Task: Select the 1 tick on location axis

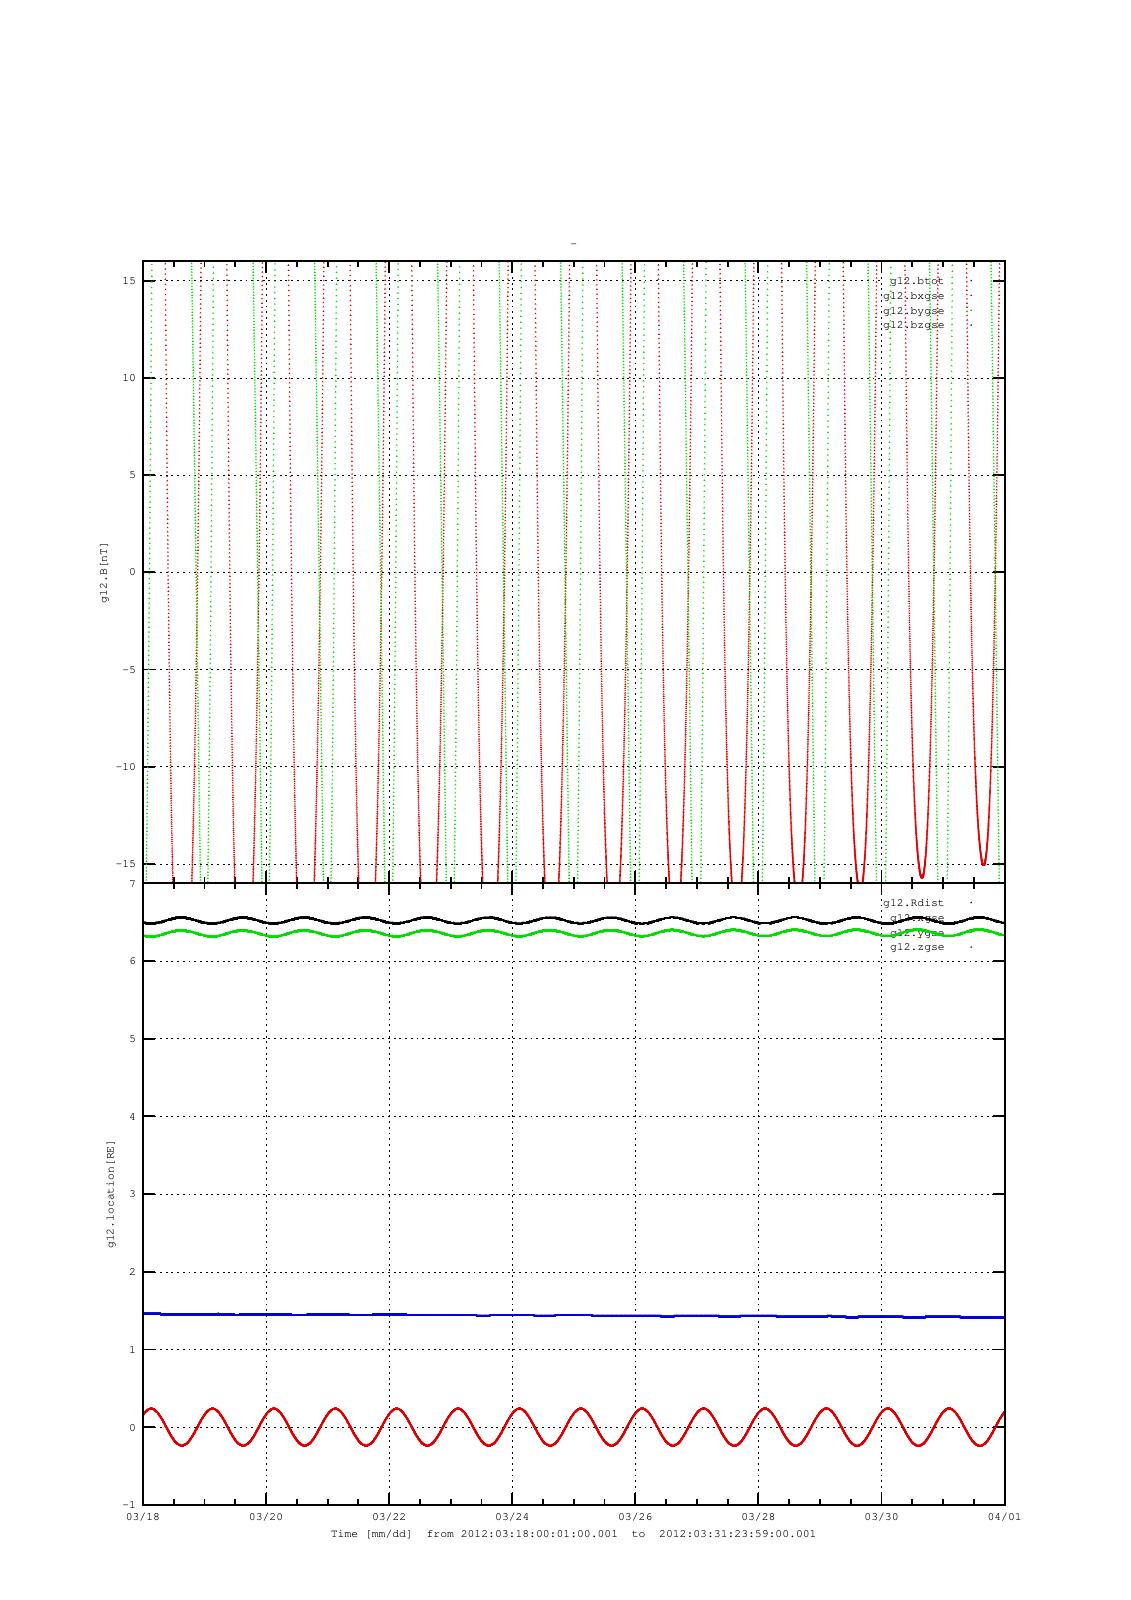Action: tap(132, 1350)
